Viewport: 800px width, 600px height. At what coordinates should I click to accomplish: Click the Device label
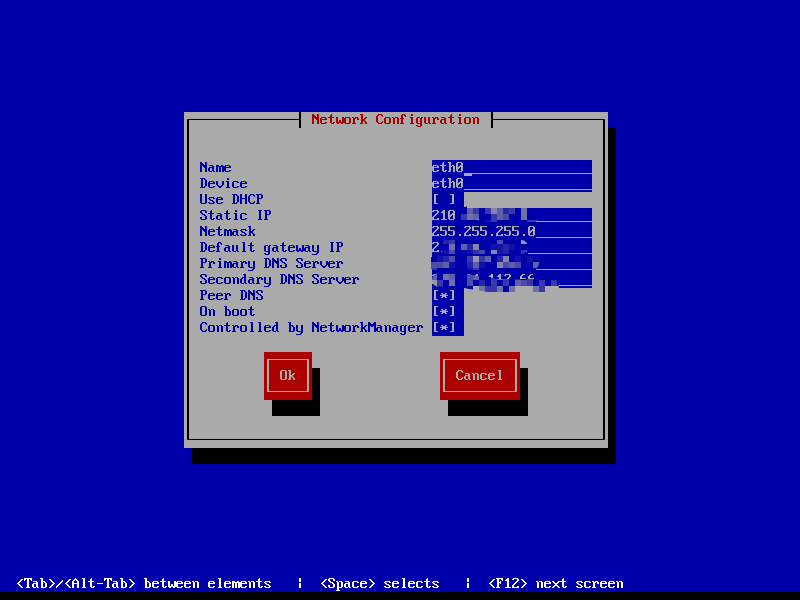[x=223, y=183]
